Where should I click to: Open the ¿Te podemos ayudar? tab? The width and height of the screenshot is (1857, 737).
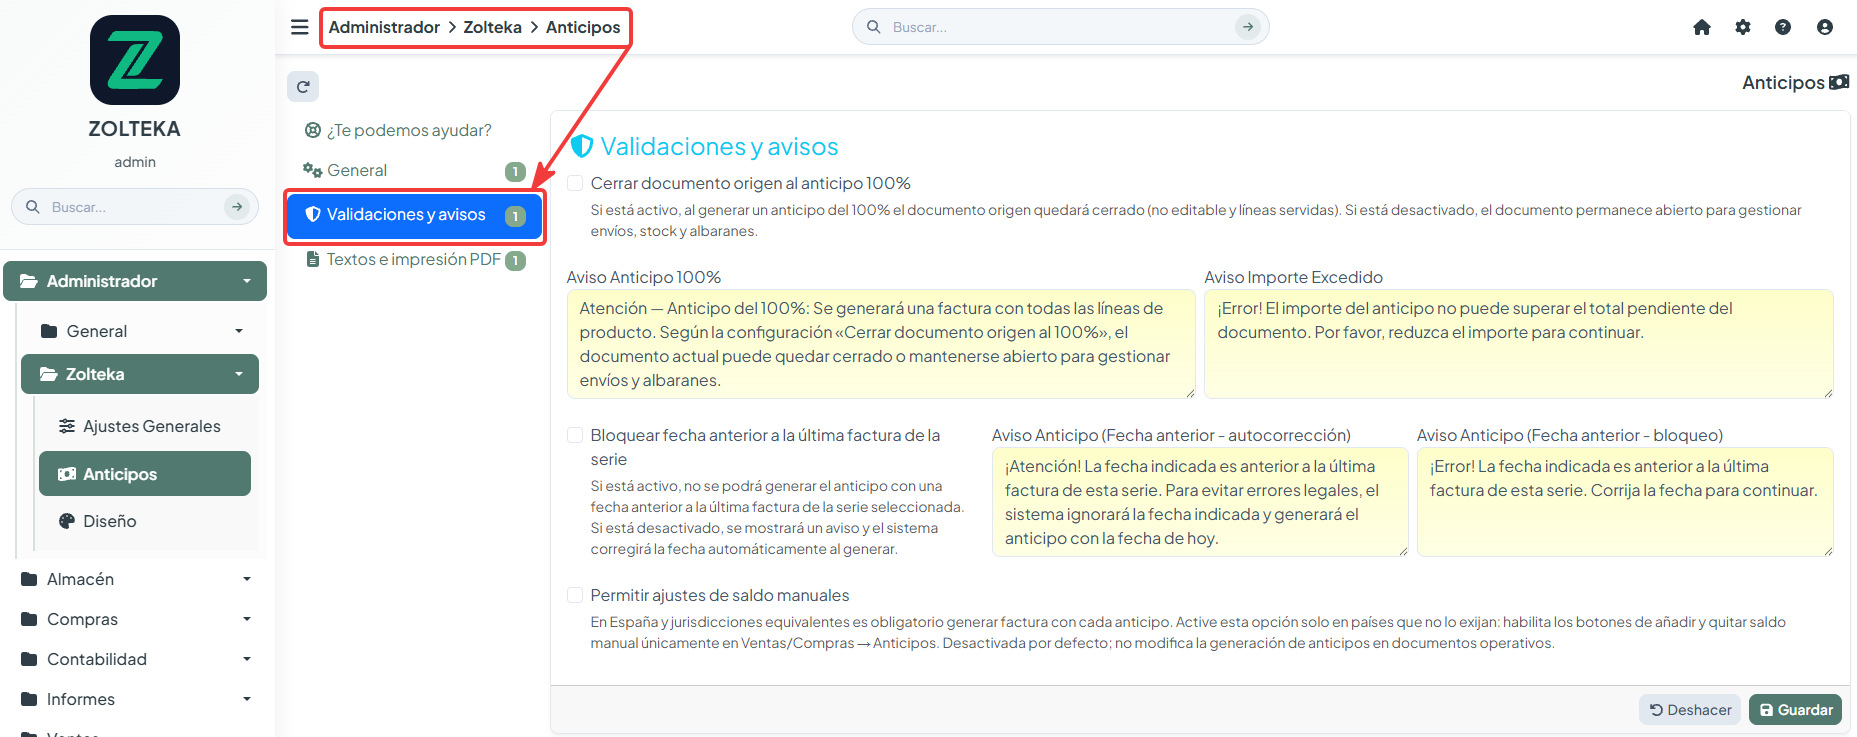[x=414, y=130]
